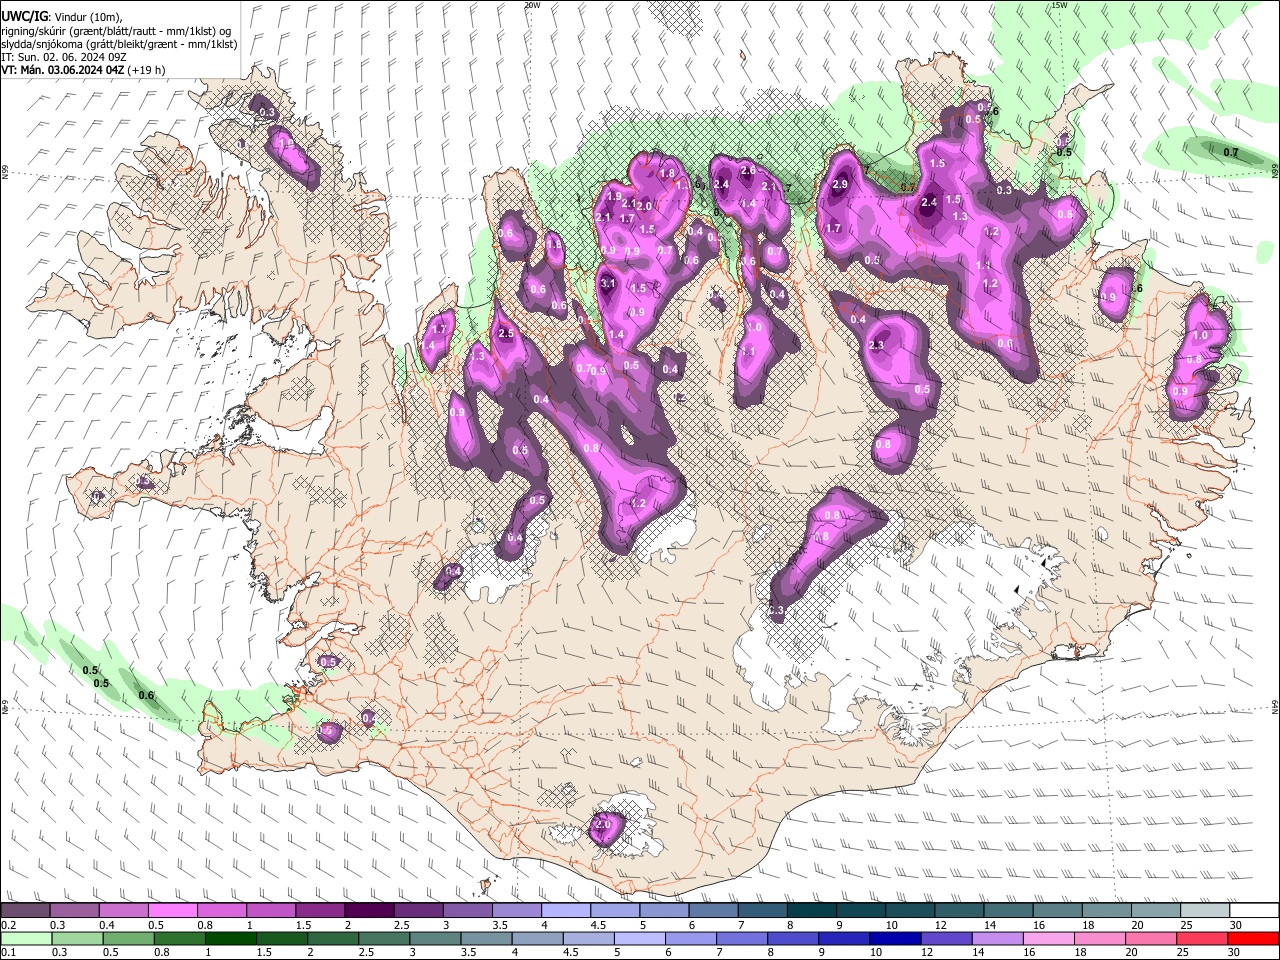Image resolution: width=1280 pixels, height=960 pixels.
Task: Pick the dark mauve 0.2 mm snow swatch
Action: [x=25, y=910]
